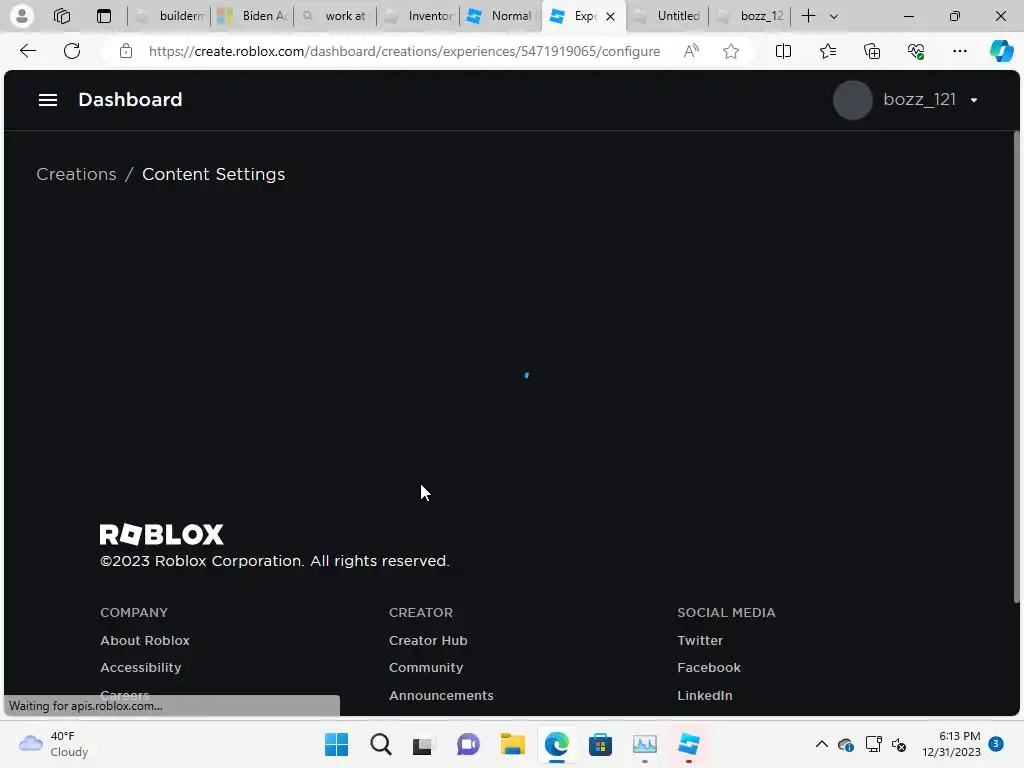Click the volume muted tray icon

pos(899,744)
